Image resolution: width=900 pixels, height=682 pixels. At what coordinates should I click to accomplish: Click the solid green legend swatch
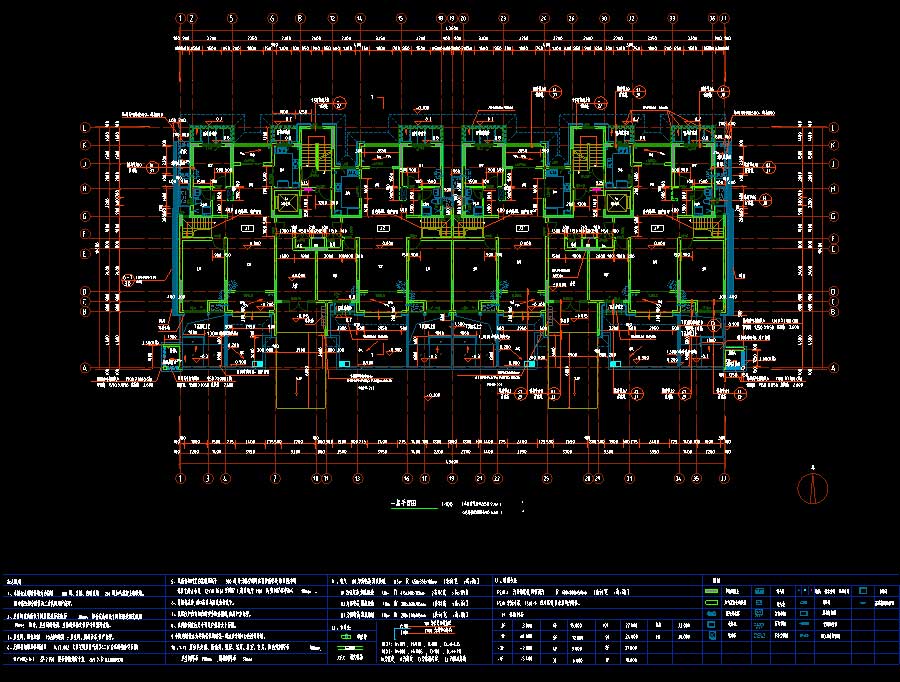(x=711, y=591)
